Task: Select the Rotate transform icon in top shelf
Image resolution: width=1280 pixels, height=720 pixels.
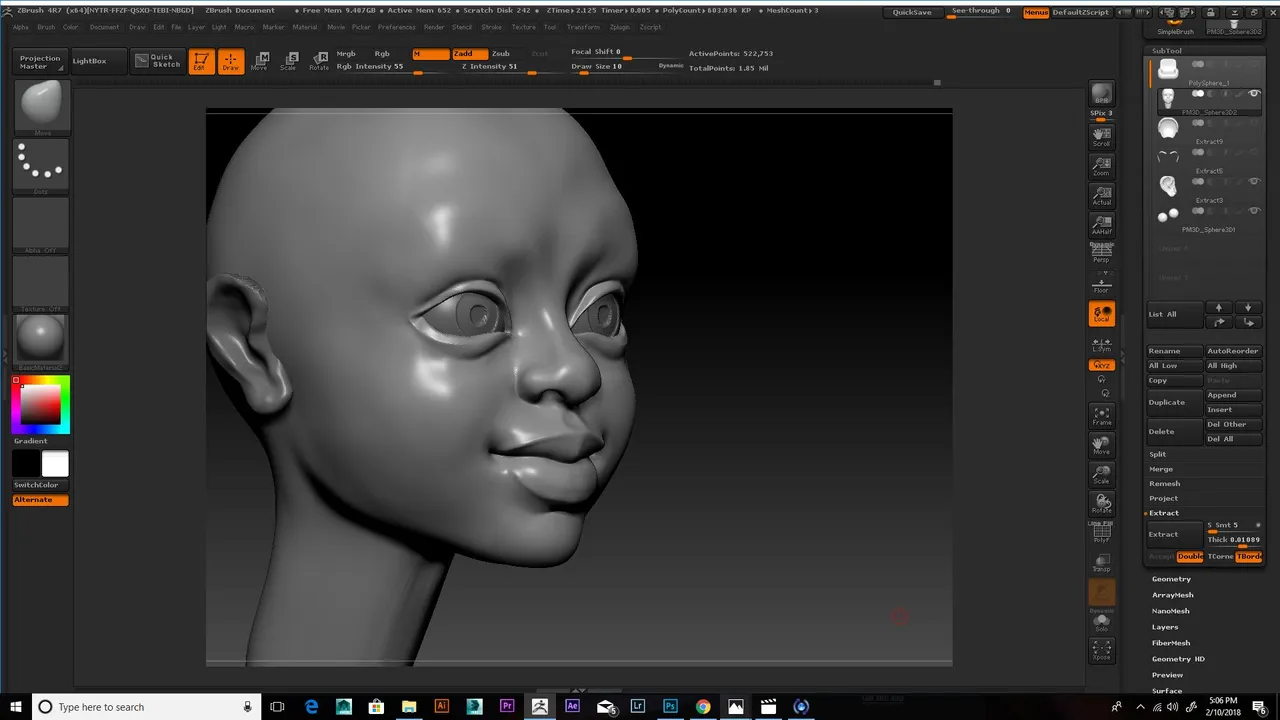Action: tap(319, 61)
